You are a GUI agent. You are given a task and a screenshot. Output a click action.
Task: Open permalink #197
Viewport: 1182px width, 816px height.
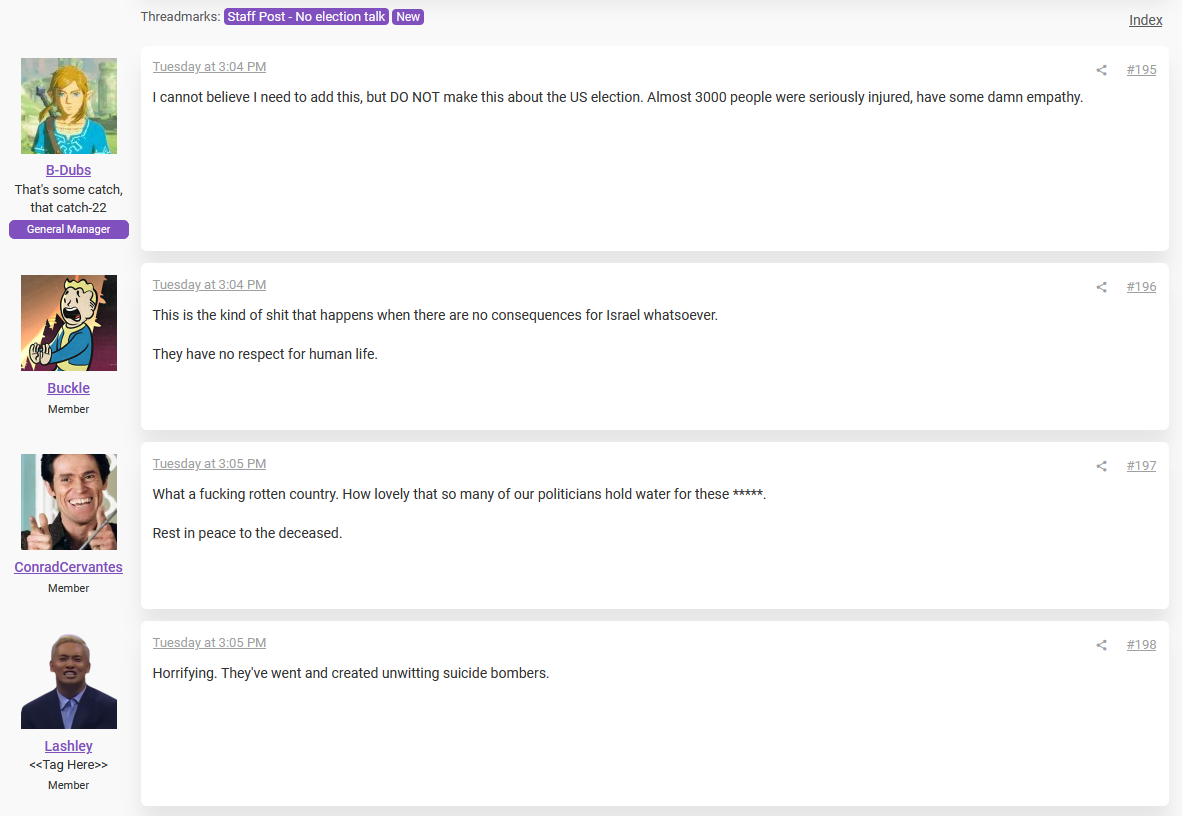coord(1141,466)
